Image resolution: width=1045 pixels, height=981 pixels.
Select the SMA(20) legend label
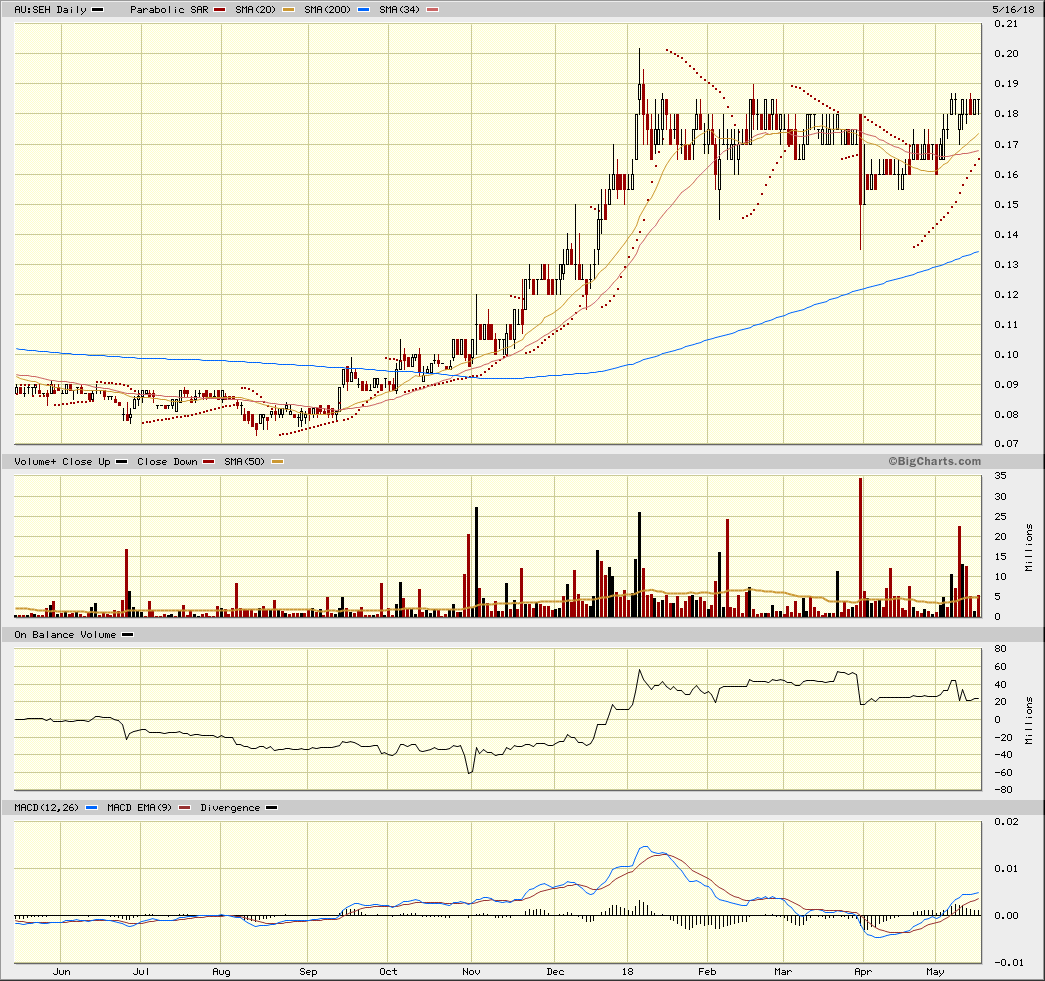point(255,10)
